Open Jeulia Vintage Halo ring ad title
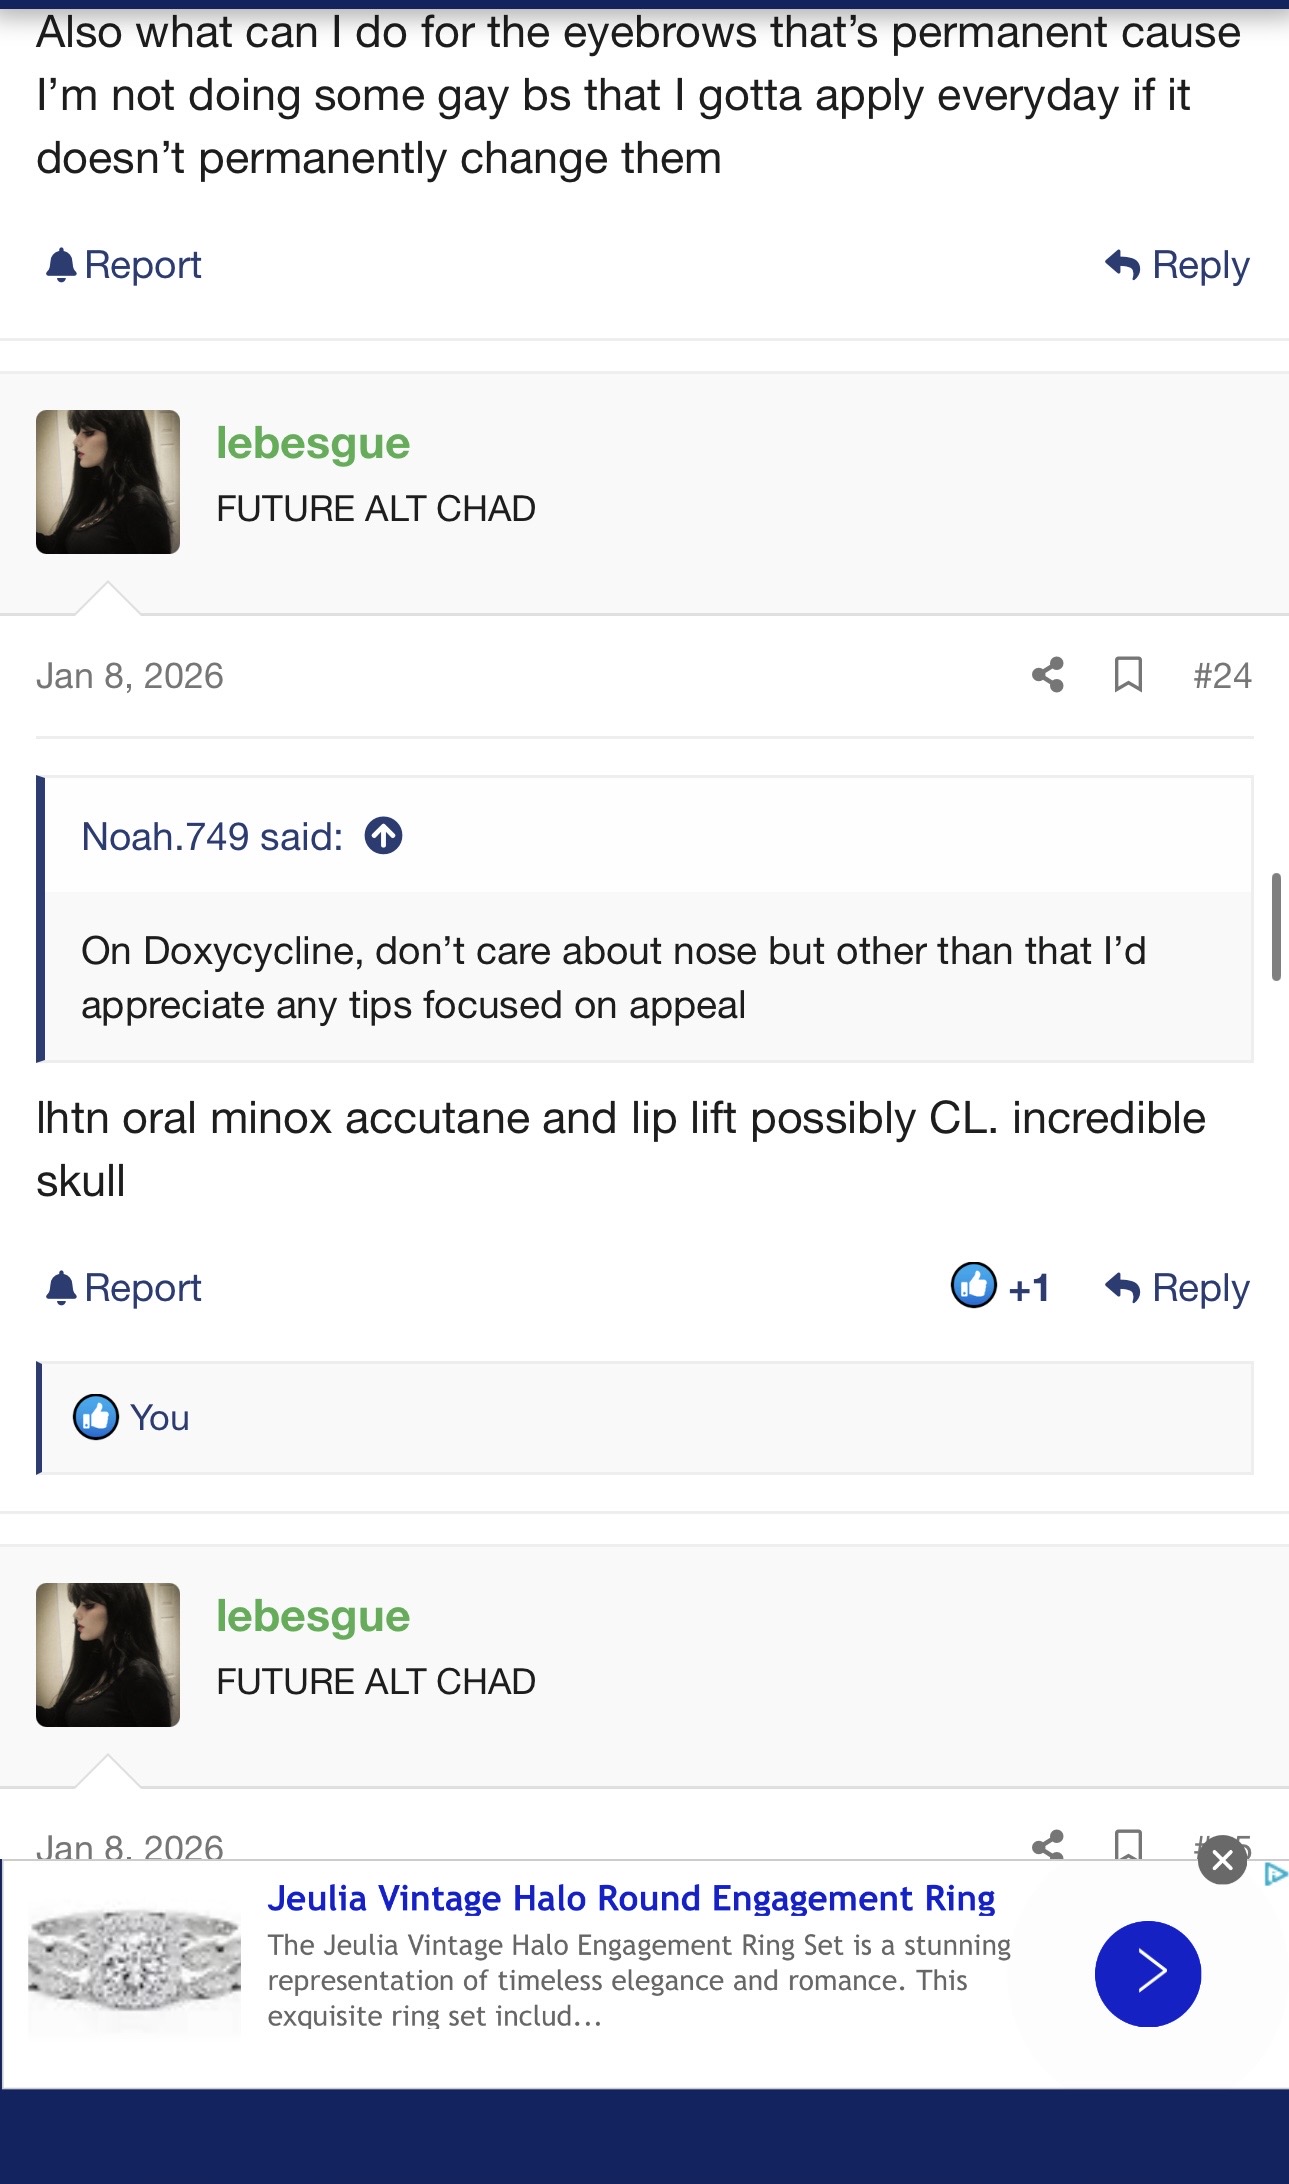Image resolution: width=1289 pixels, height=2184 pixels. pos(631,1898)
